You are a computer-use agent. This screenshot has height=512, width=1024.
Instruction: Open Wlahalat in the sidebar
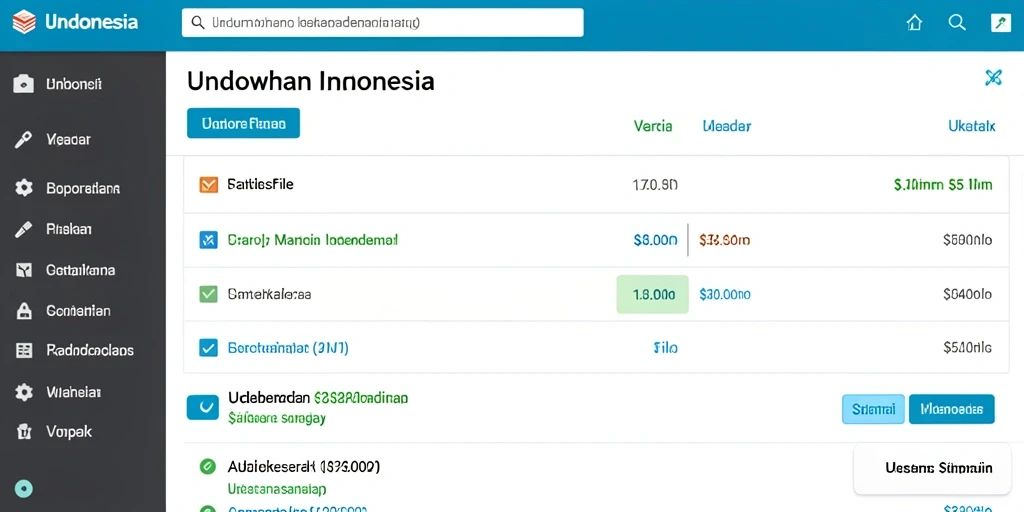coord(74,392)
